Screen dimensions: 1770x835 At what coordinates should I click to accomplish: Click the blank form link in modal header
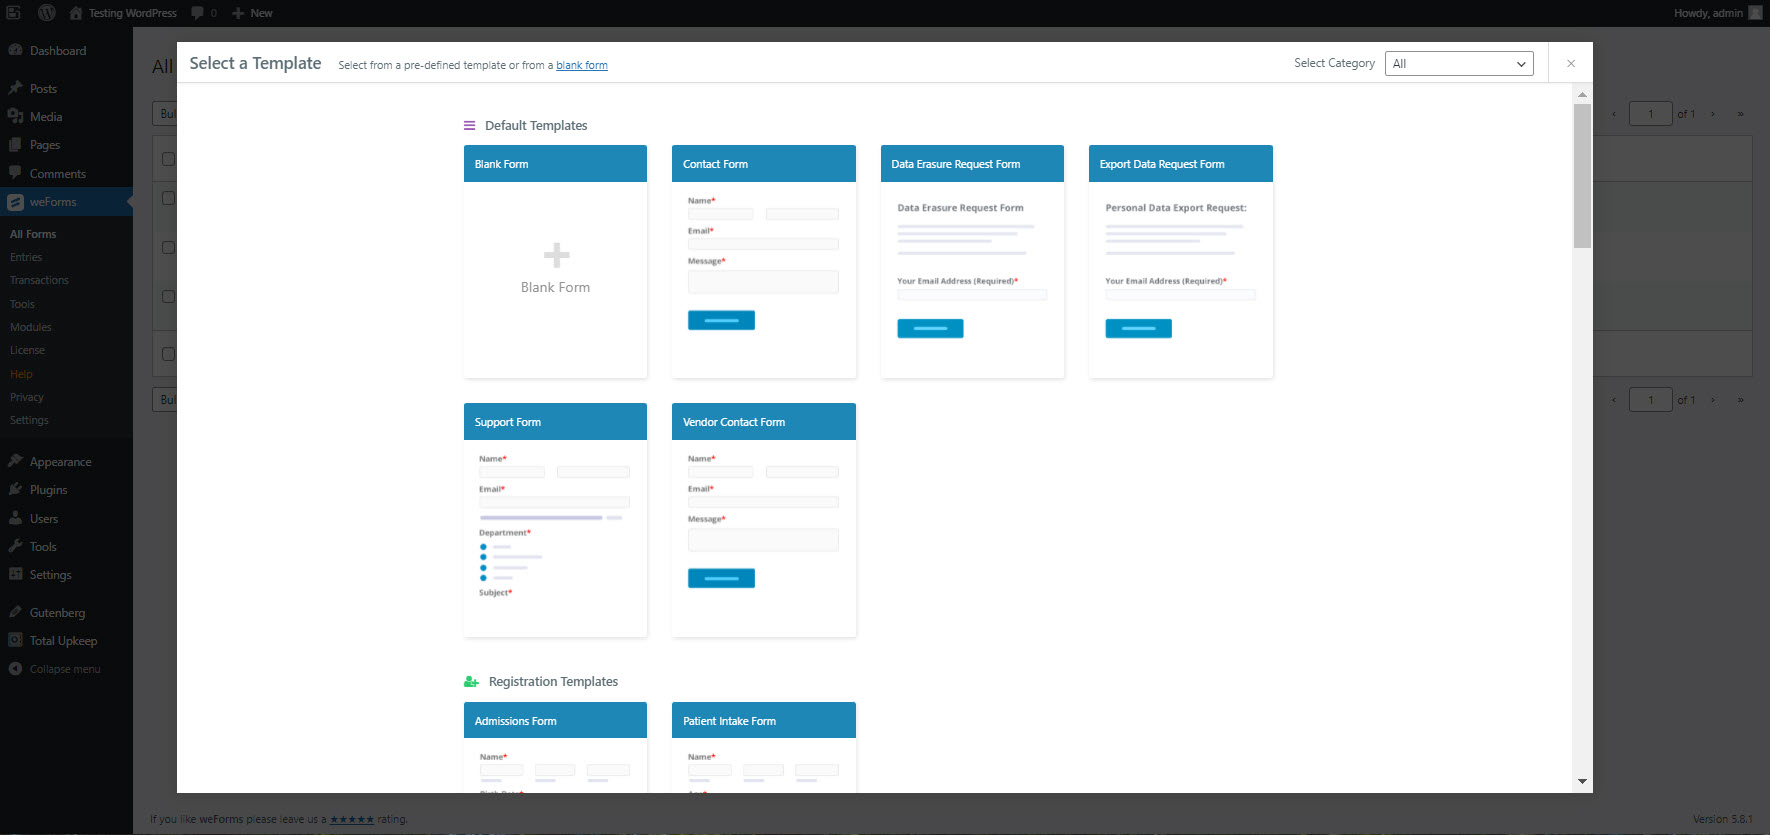[x=582, y=66]
